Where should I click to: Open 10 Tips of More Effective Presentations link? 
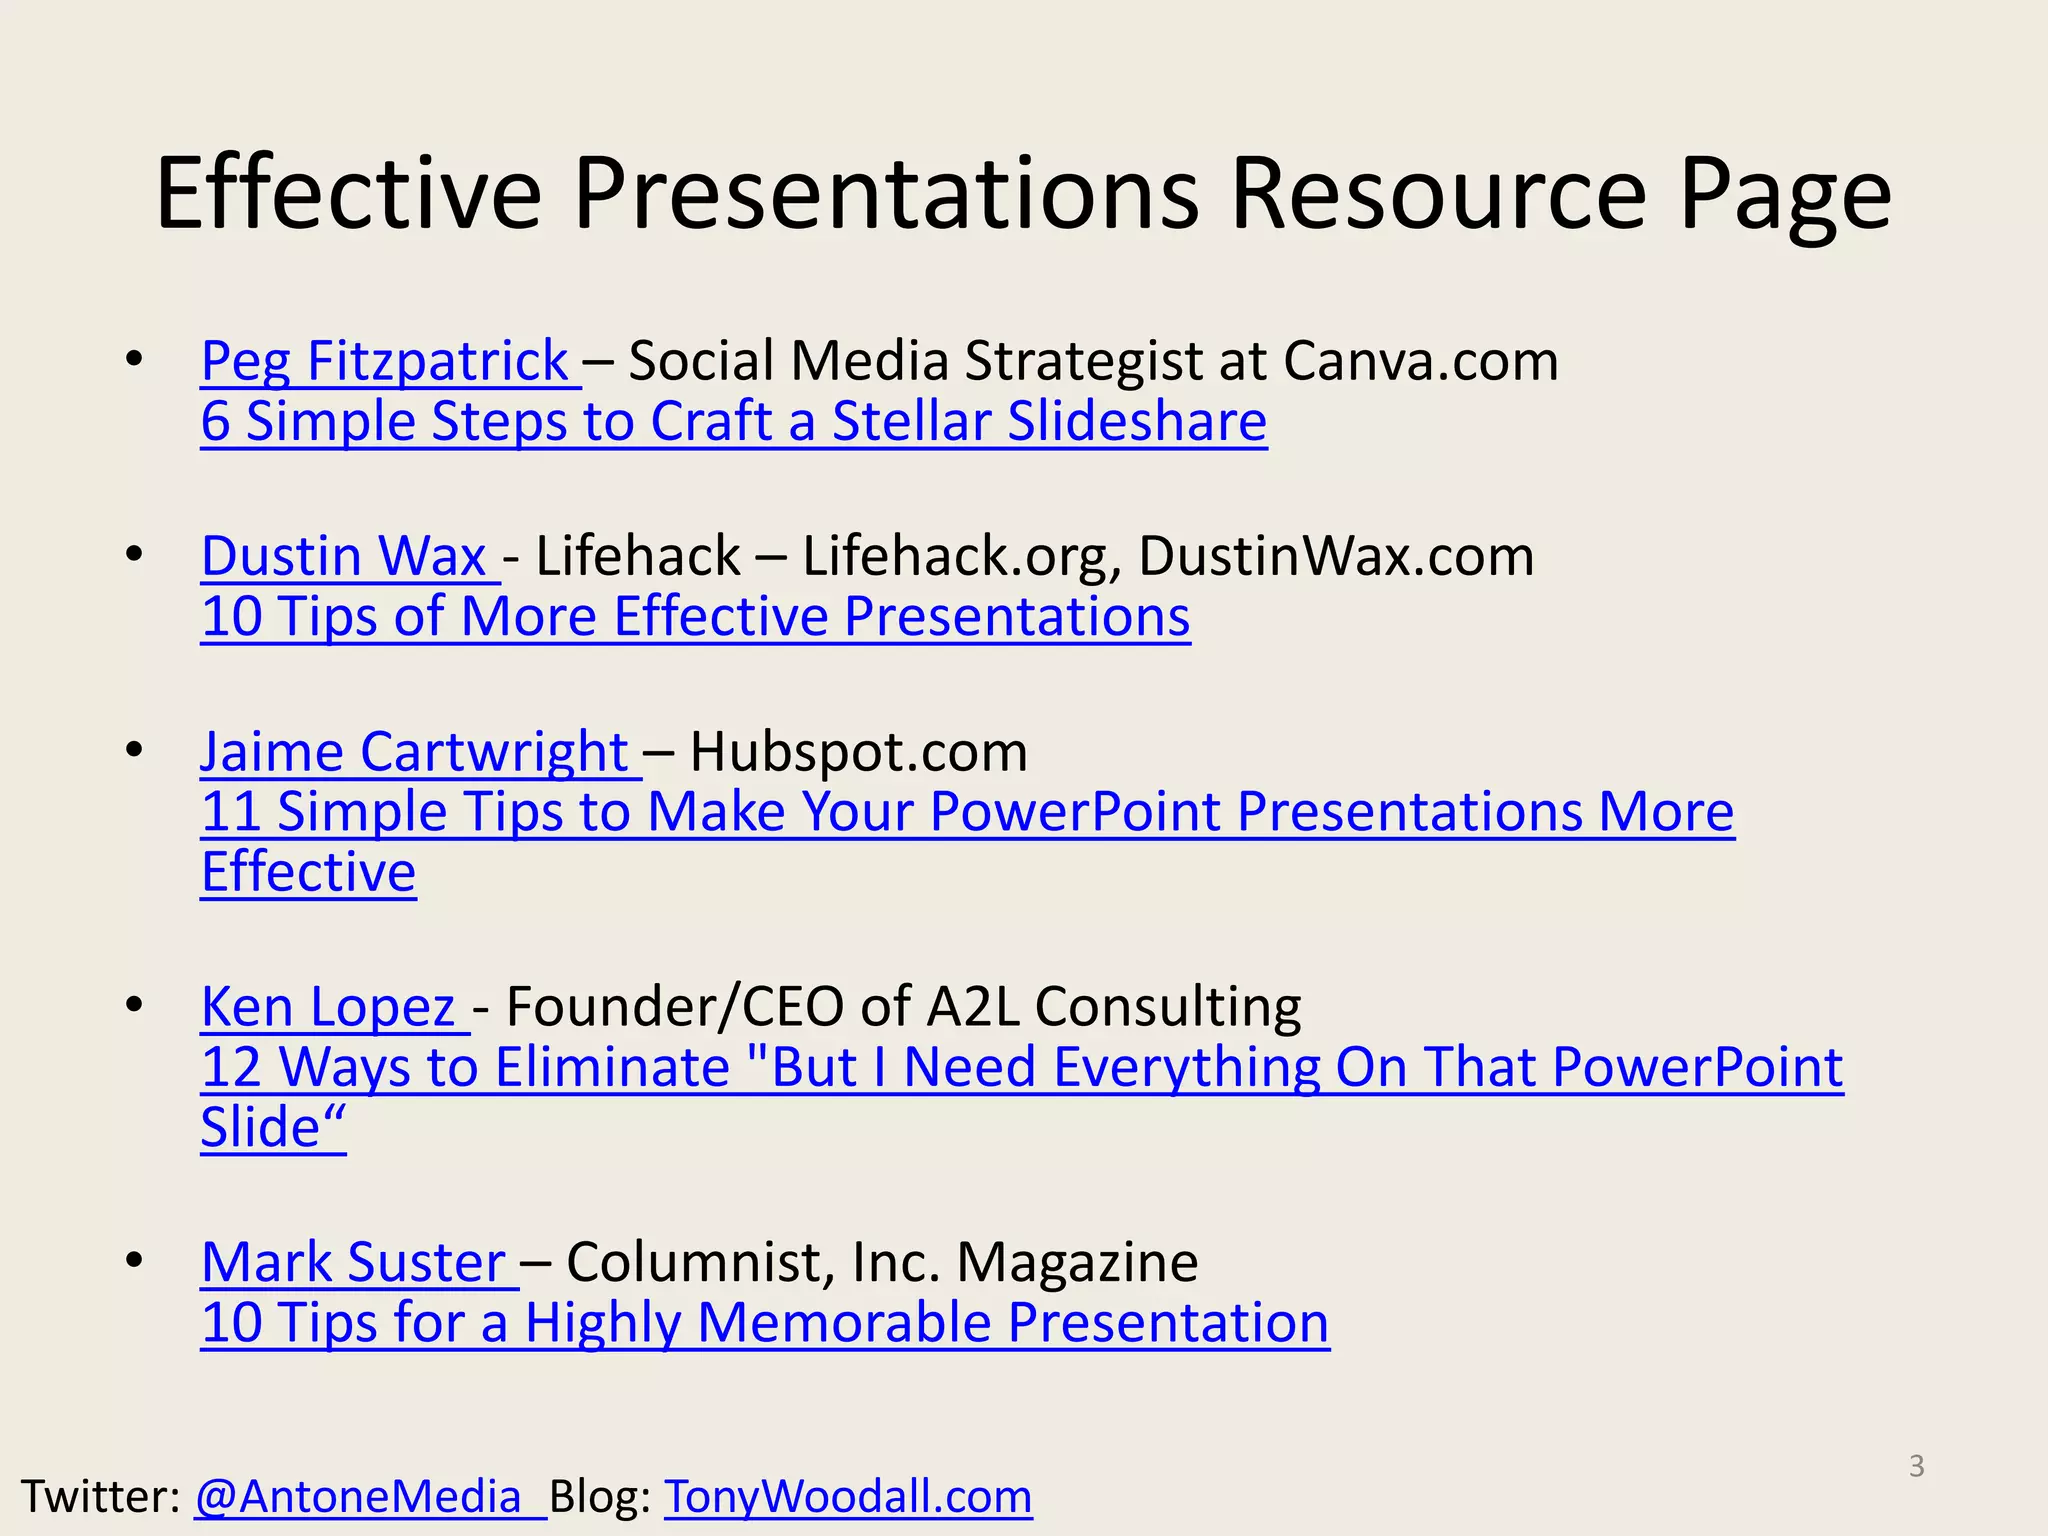click(696, 616)
